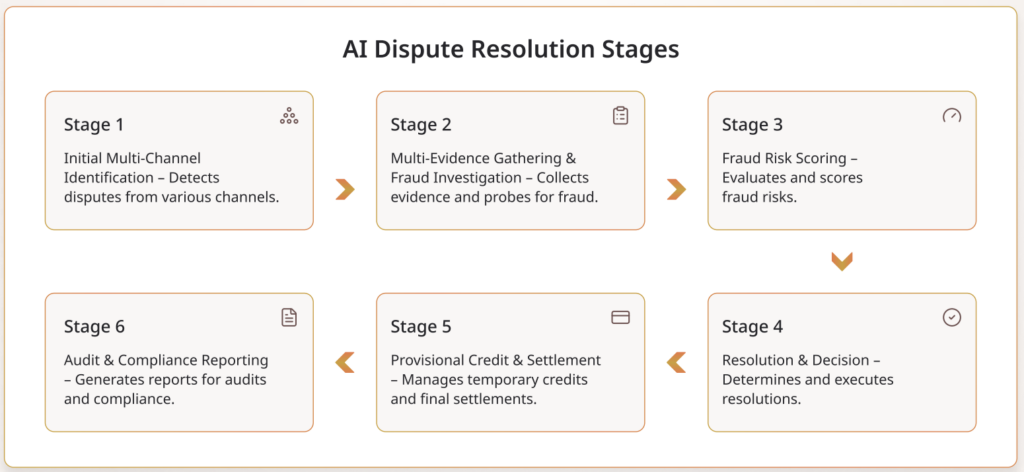
Task: Select the Stage 2 heading
Action: (x=421, y=125)
